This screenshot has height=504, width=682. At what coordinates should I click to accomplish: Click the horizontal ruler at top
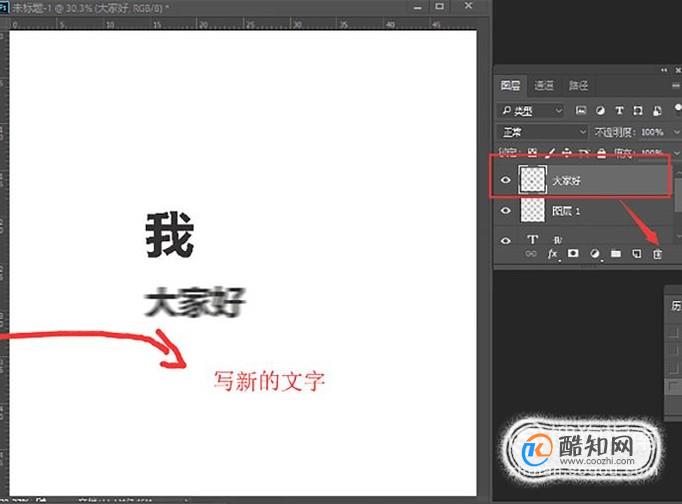tap(244, 24)
